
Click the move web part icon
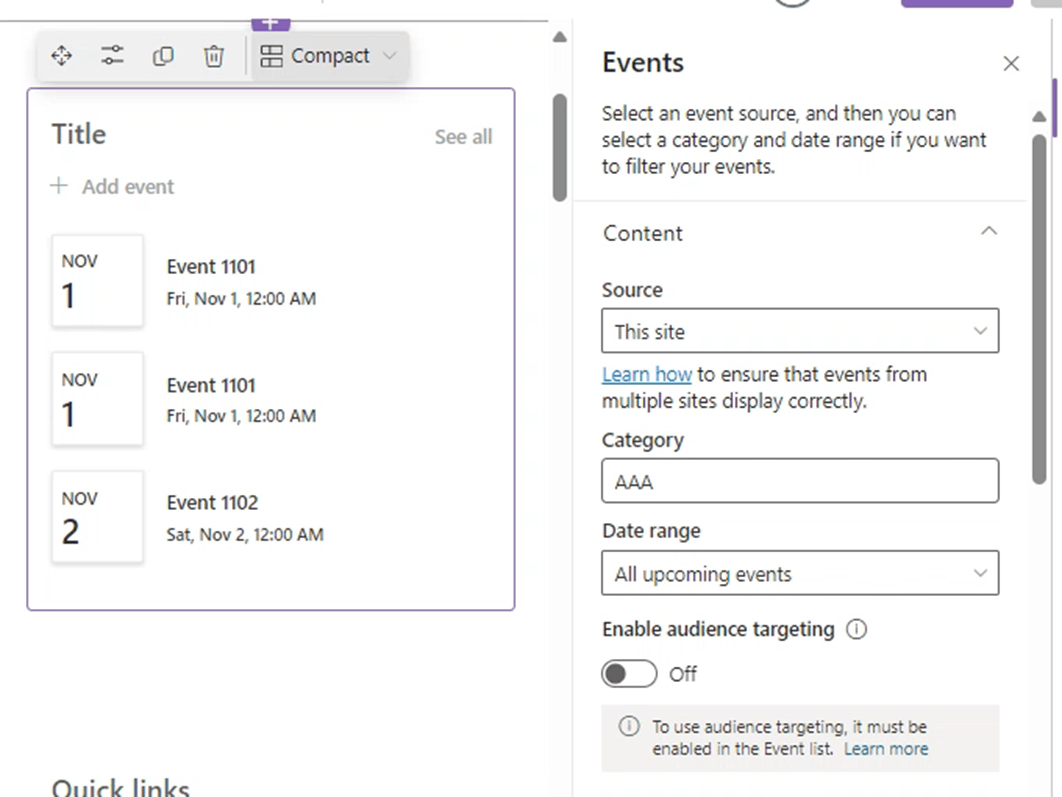pyautogui.click(x=62, y=56)
